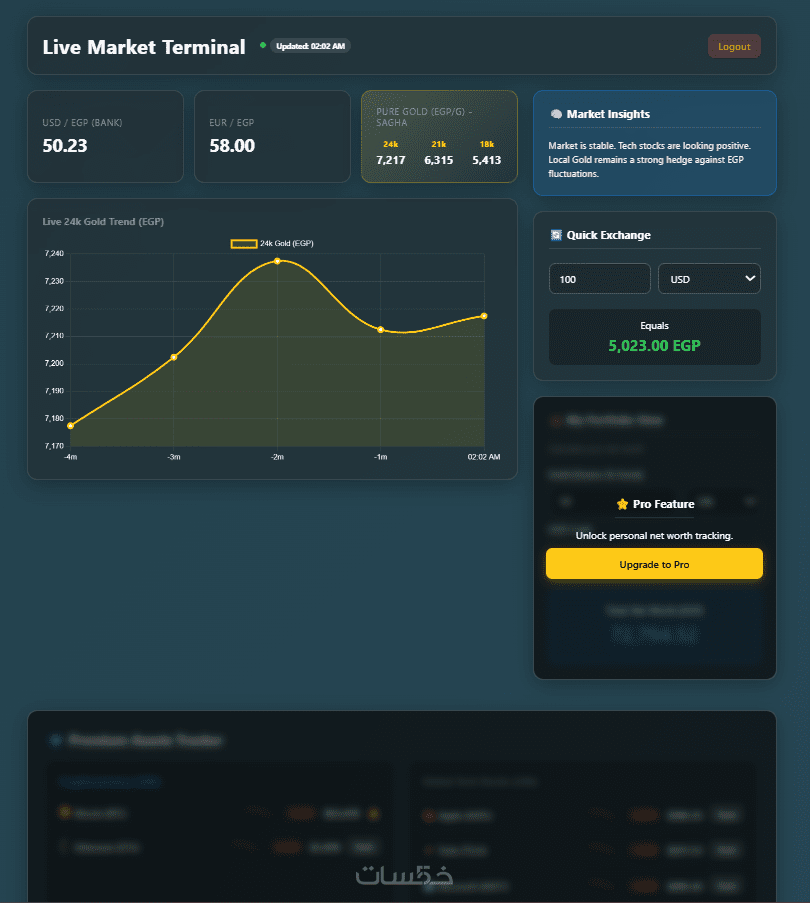Click the Market Insights description text
The height and width of the screenshot is (903, 810).
tap(649, 160)
